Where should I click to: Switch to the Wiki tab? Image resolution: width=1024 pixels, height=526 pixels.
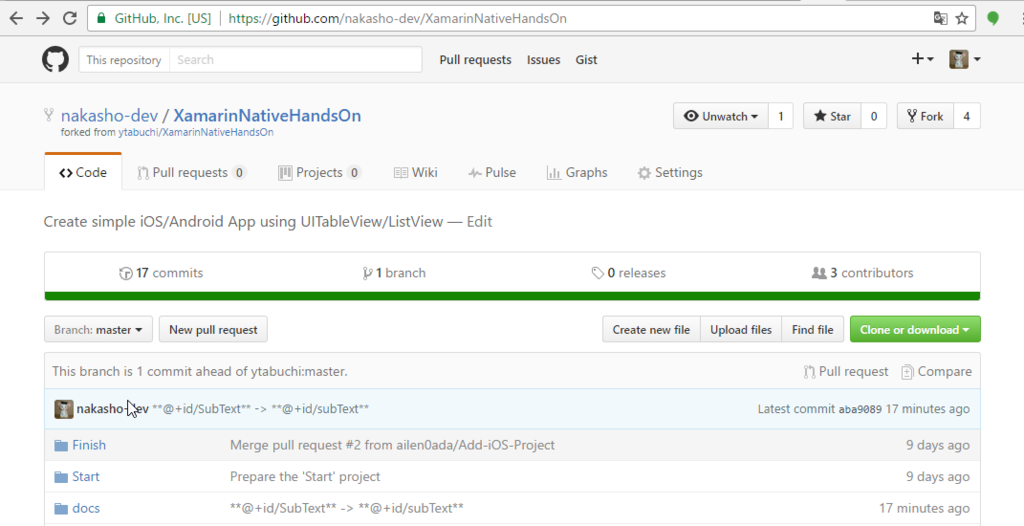tap(415, 173)
